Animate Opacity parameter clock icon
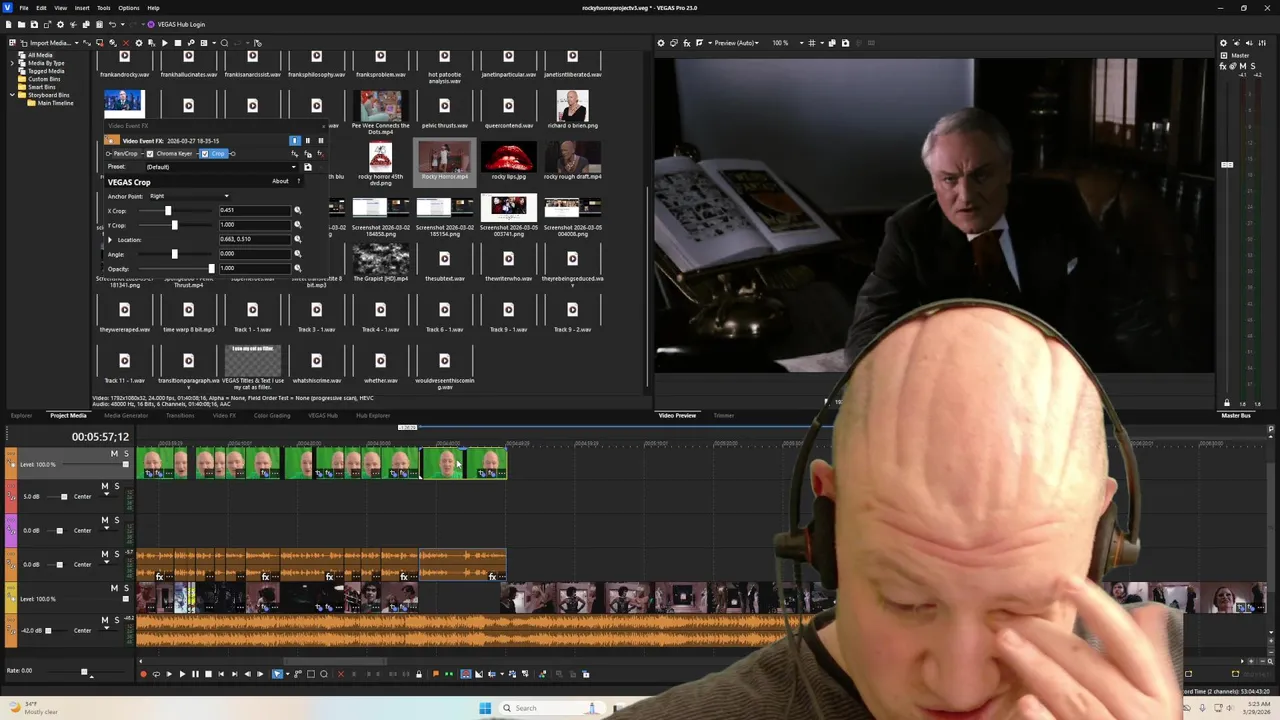This screenshot has width=1280, height=720. pyautogui.click(x=298, y=268)
